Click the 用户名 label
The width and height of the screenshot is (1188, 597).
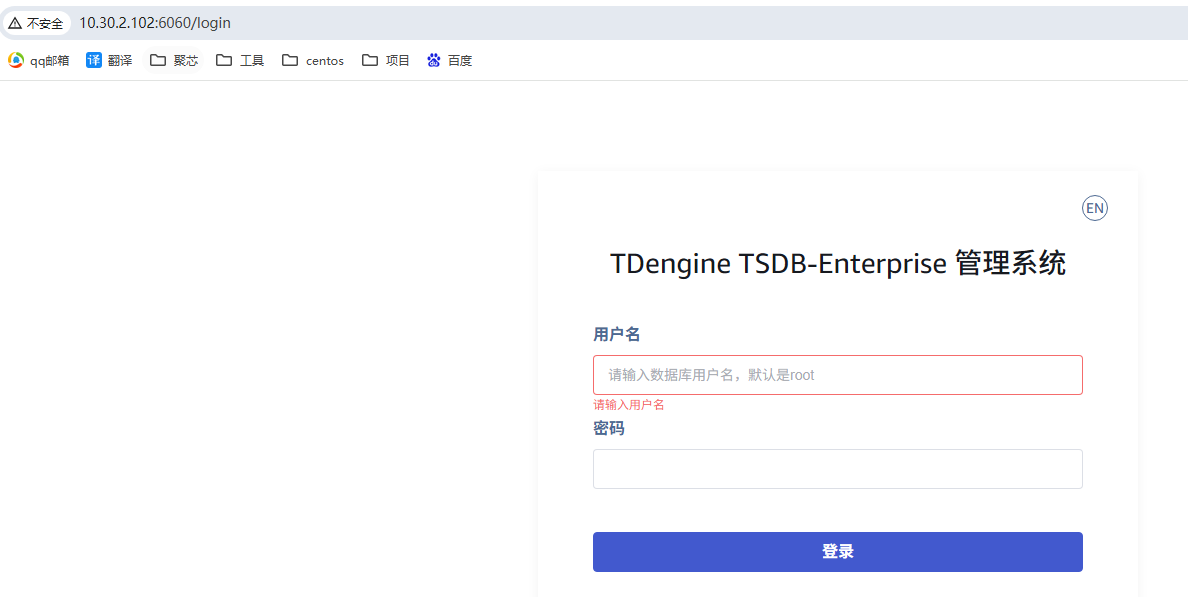[617, 334]
